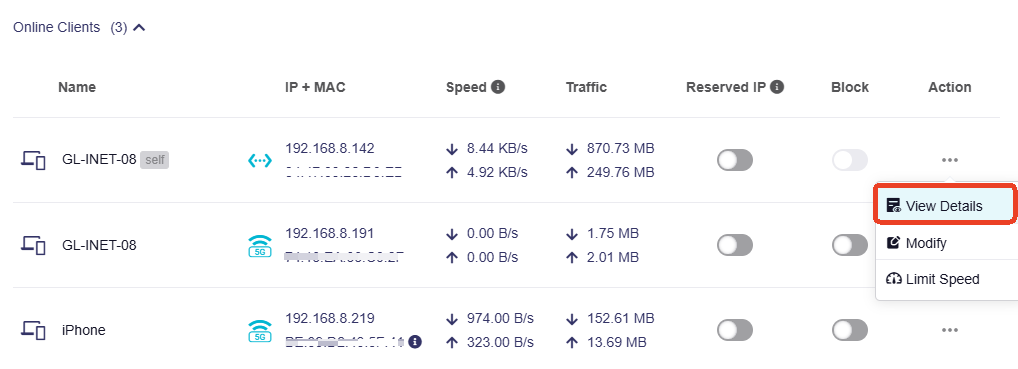Toggle Block switch for 192.168.8.191 client
Screen dimensions: 1018x369
coord(850,245)
